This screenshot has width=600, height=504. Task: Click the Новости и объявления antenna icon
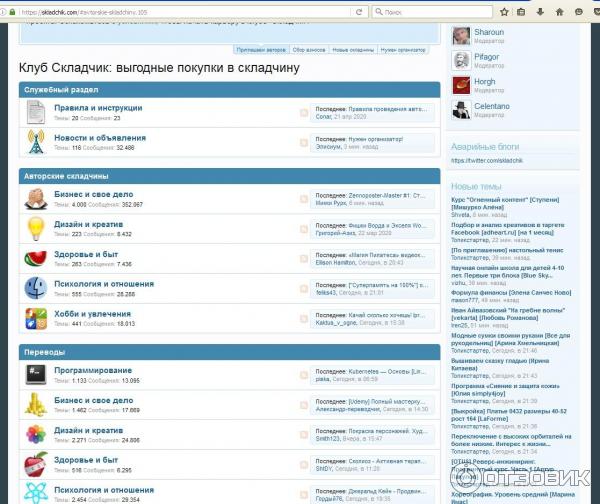point(35,142)
